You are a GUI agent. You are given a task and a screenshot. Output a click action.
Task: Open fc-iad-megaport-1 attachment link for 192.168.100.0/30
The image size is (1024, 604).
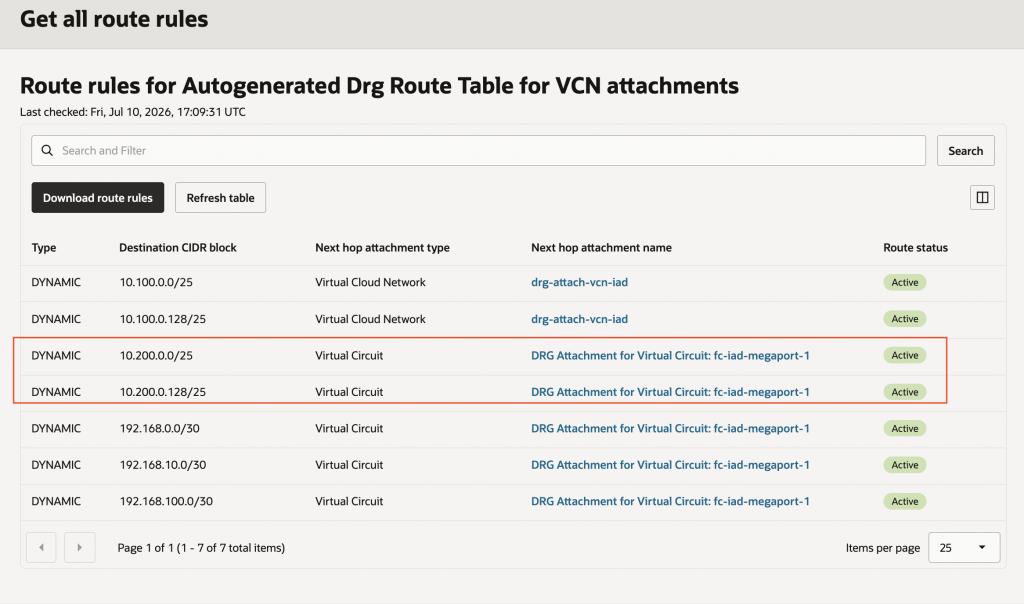(670, 501)
